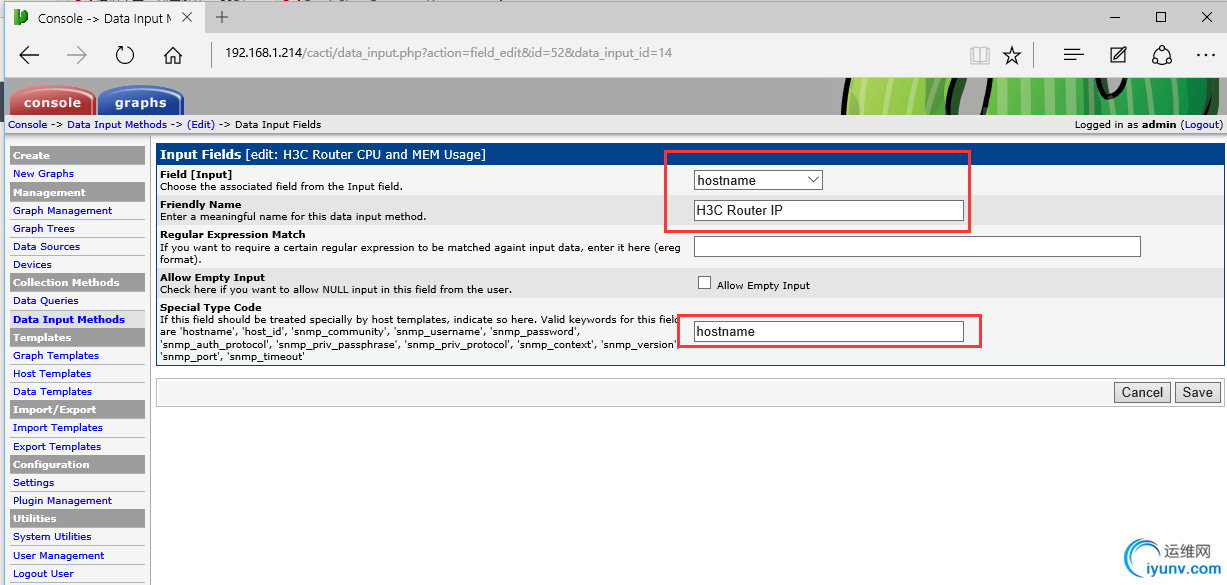Open Settings in sidebar
This screenshot has width=1227, height=585.
33,482
